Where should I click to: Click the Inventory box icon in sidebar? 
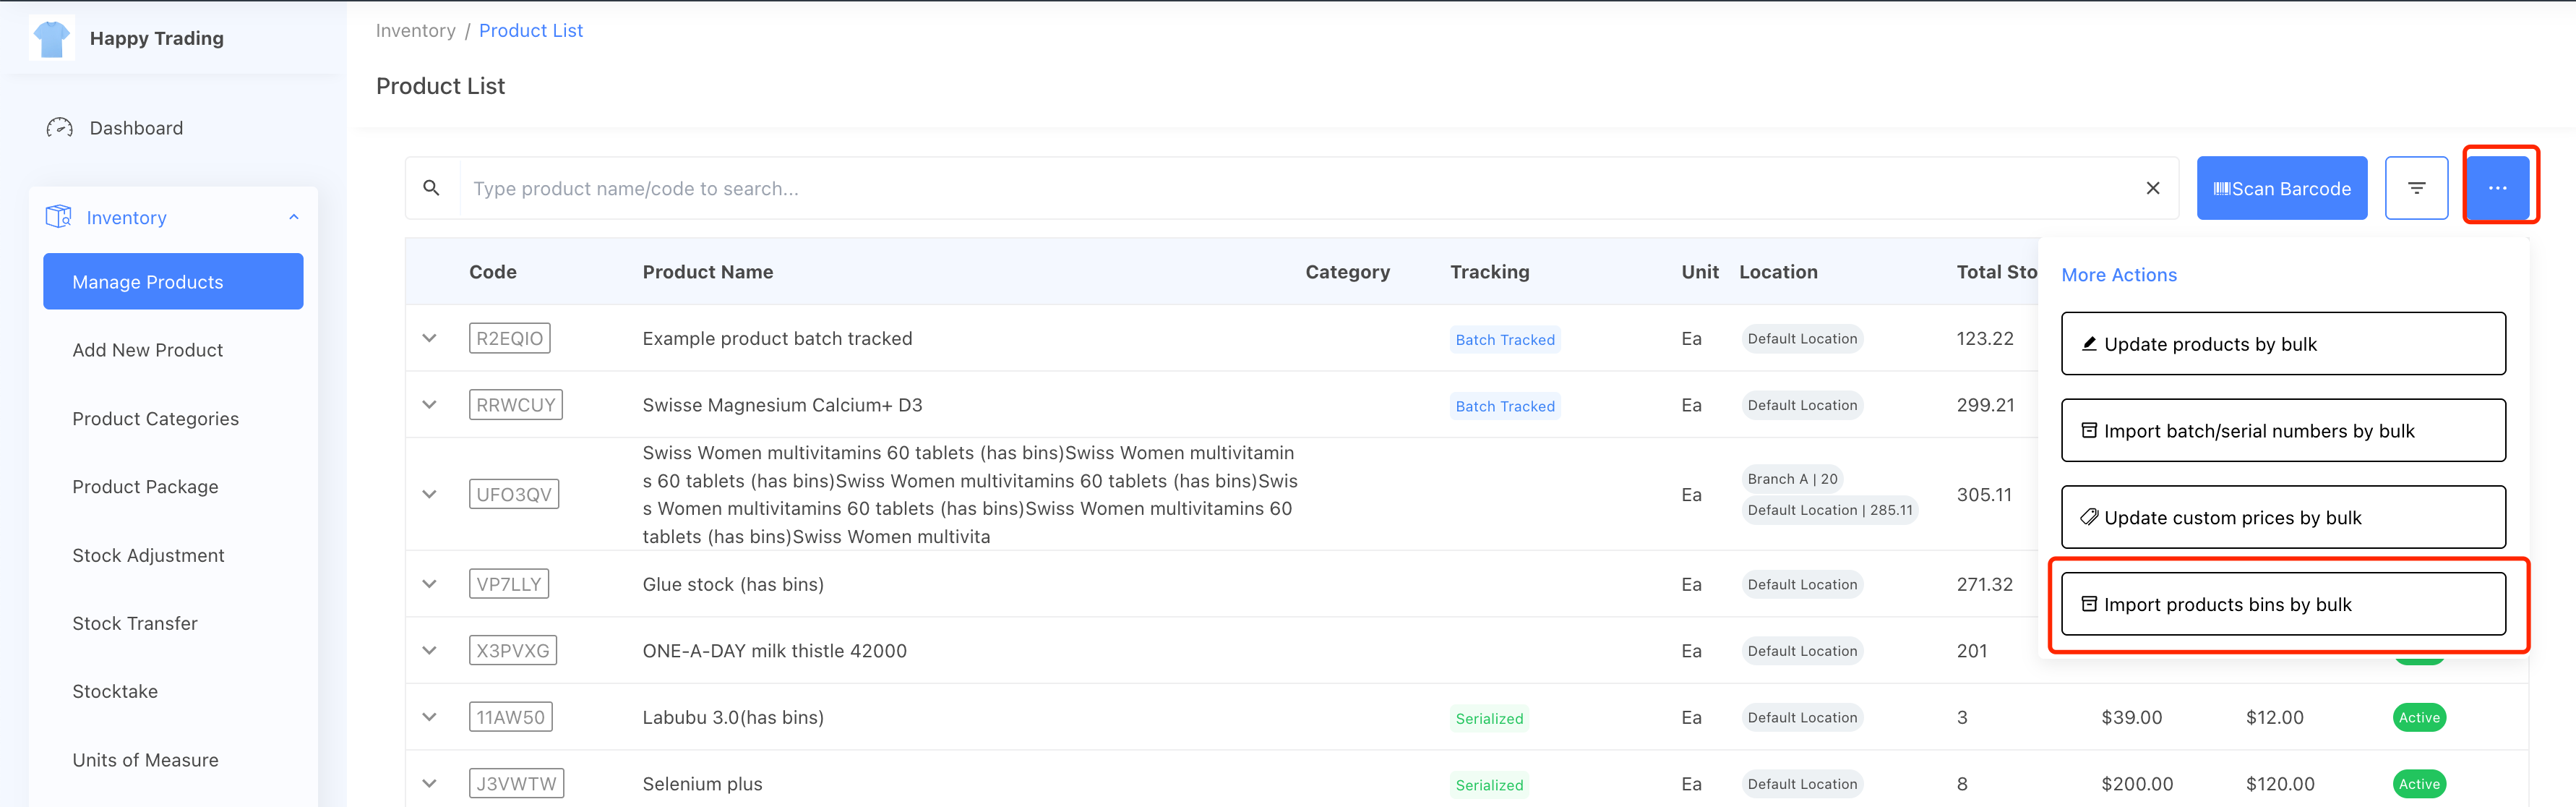coord(59,217)
